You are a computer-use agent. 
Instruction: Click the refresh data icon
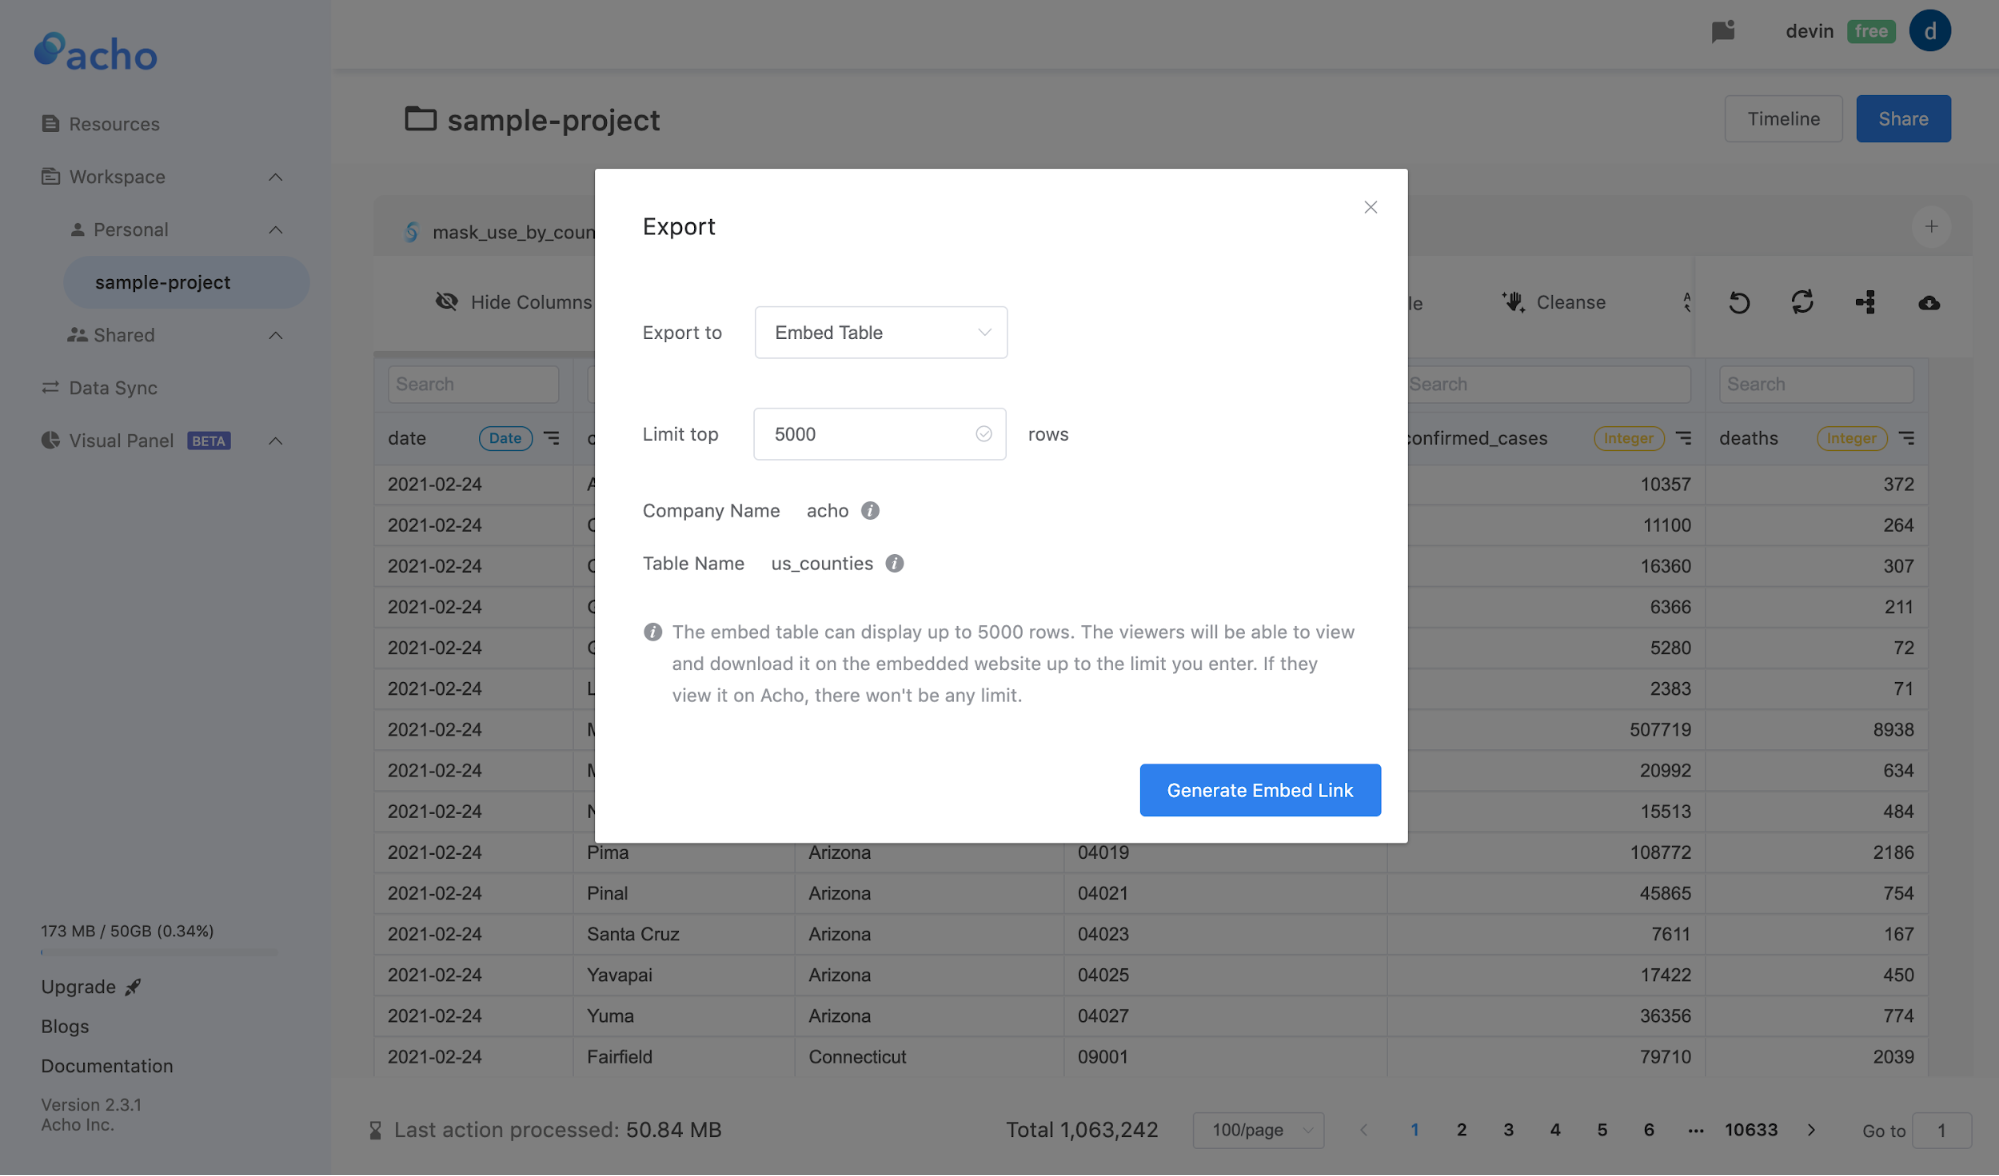1802,301
